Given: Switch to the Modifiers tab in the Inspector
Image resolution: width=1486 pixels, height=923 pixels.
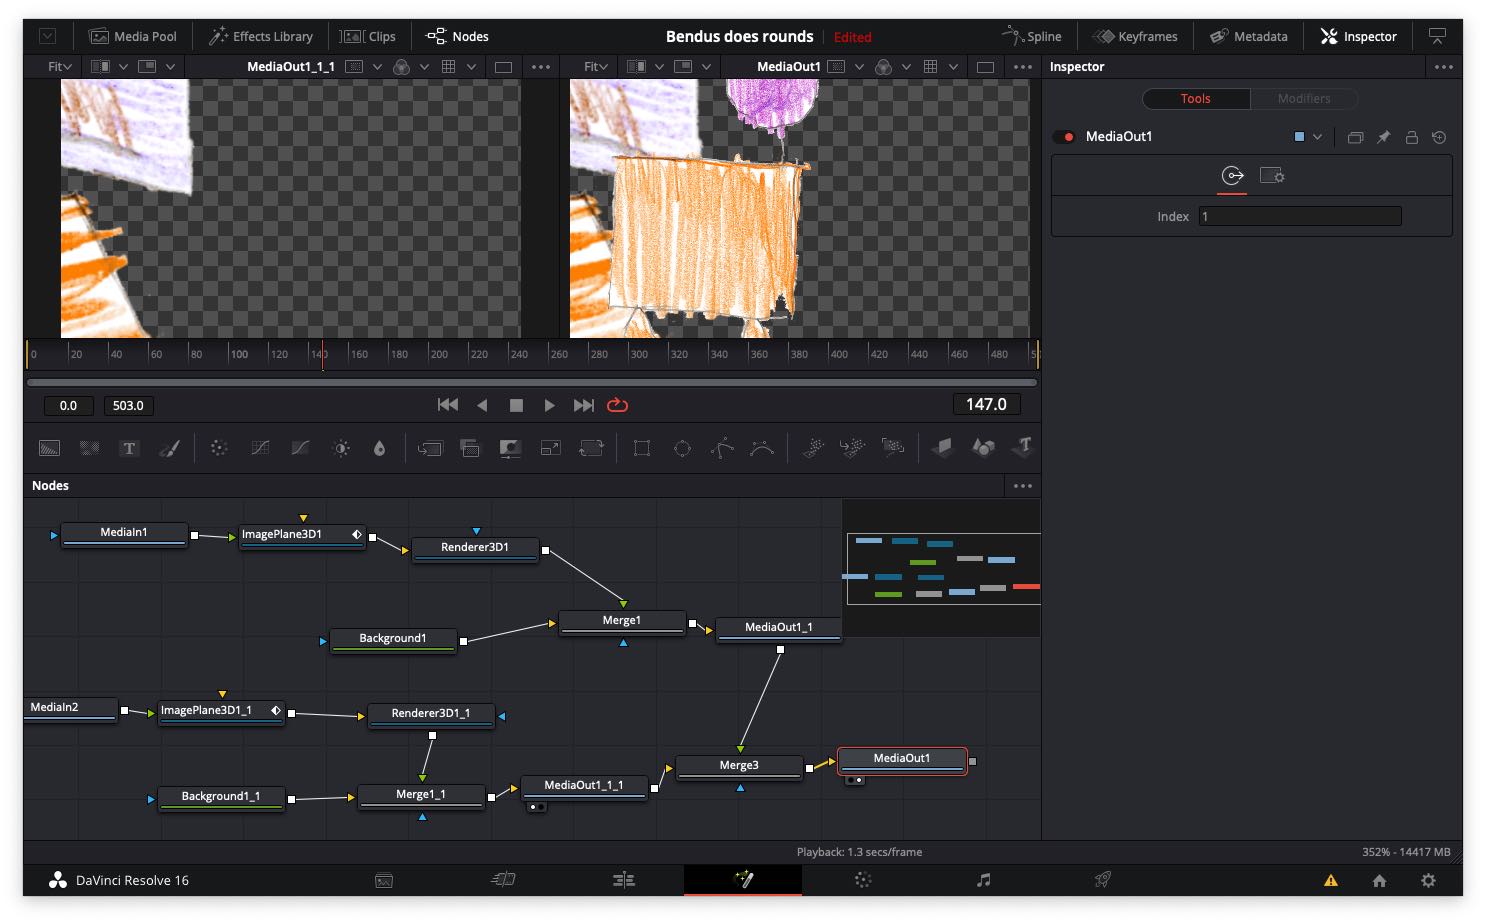Looking at the screenshot, I should (1304, 99).
